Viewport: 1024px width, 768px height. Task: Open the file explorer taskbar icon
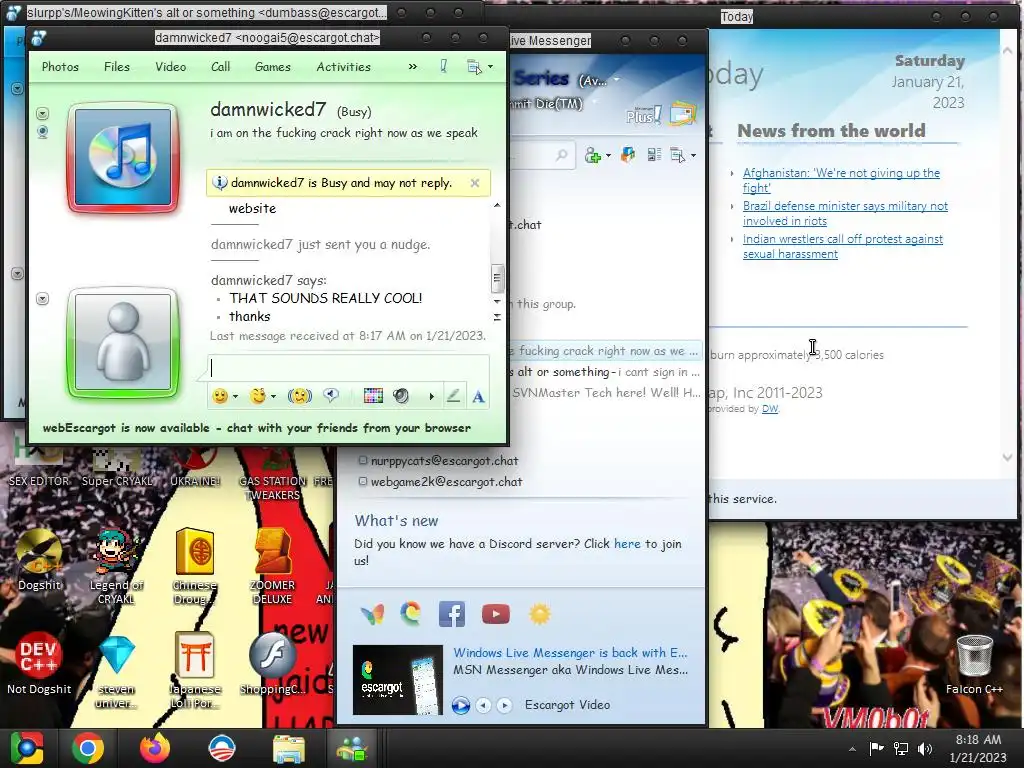289,749
